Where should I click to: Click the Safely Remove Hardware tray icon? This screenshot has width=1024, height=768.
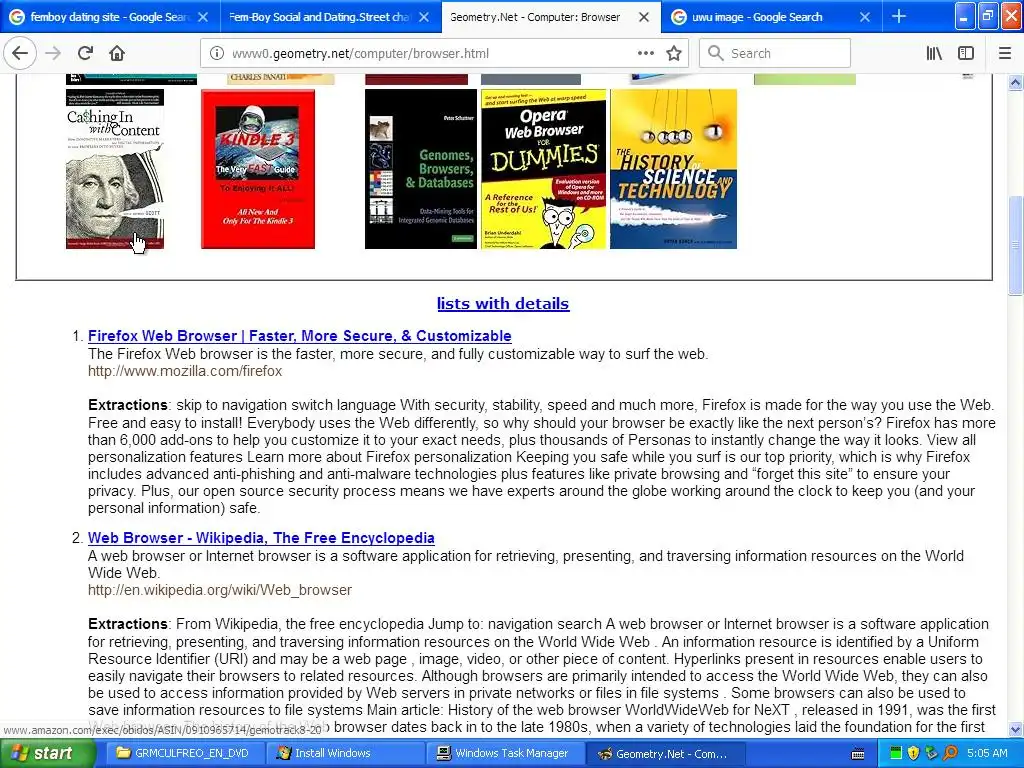(x=932, y=754)
